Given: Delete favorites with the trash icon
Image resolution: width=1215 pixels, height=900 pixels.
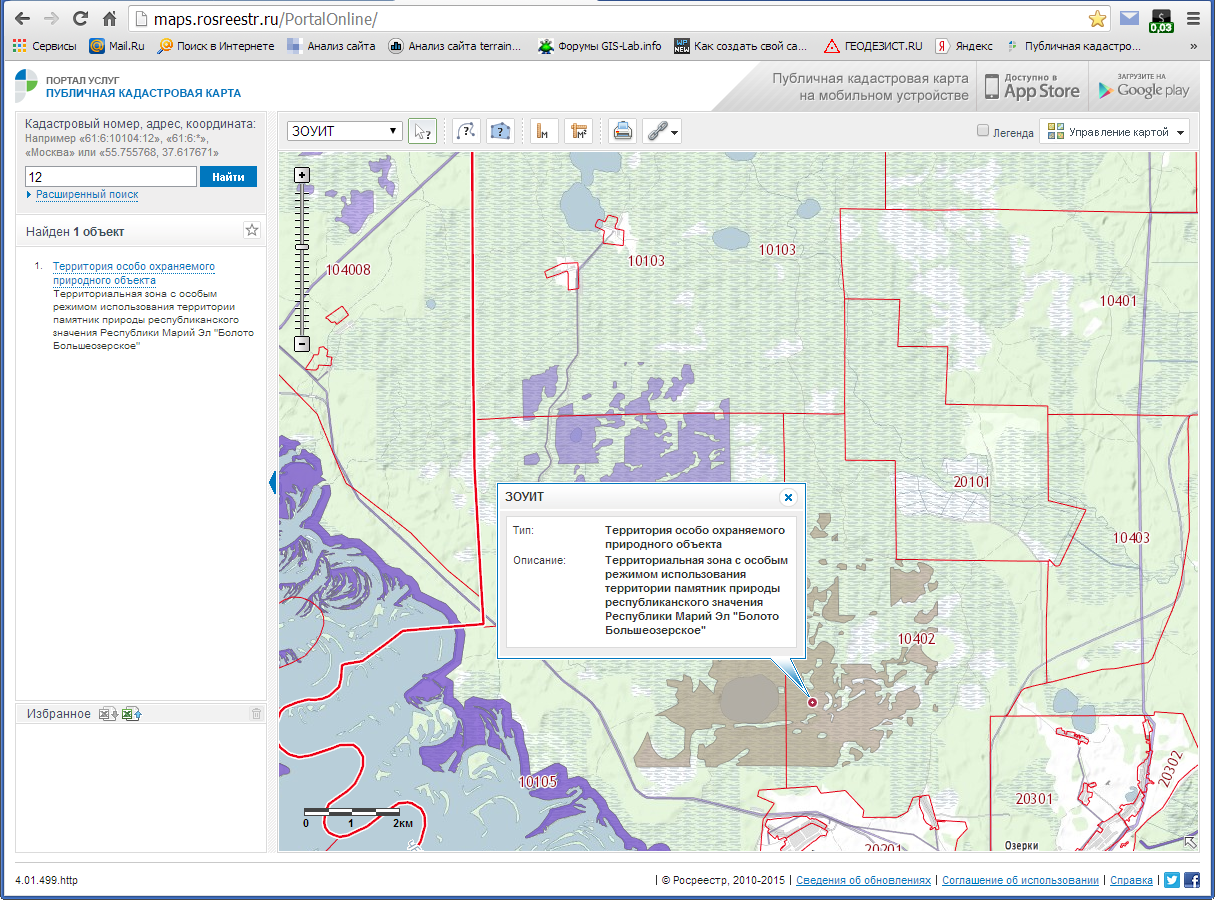Looking at the screenshot, I should [256, 714].
